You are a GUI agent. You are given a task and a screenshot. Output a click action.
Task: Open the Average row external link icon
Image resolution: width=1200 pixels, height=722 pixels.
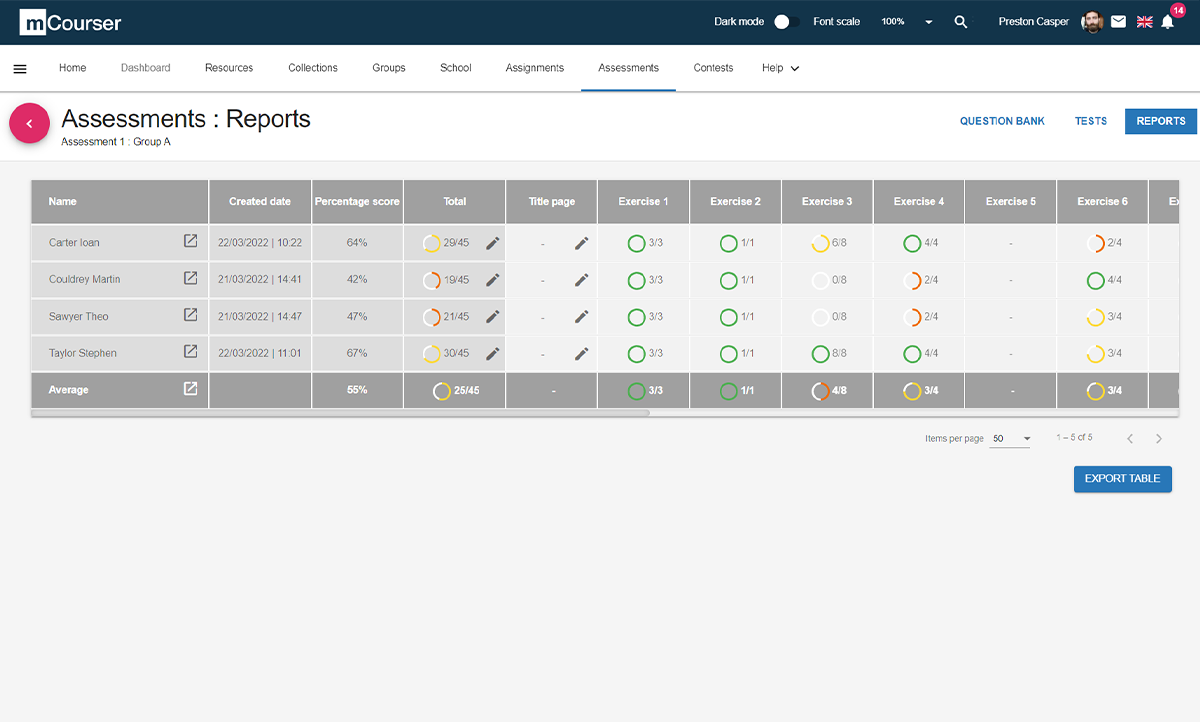(190, 390)
